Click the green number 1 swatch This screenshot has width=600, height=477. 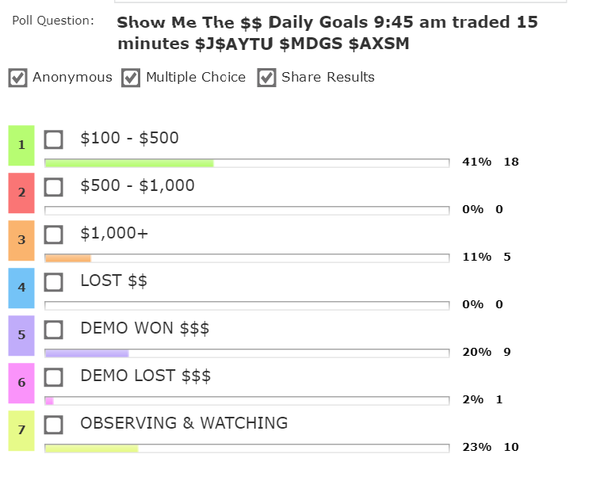[21, 145]
